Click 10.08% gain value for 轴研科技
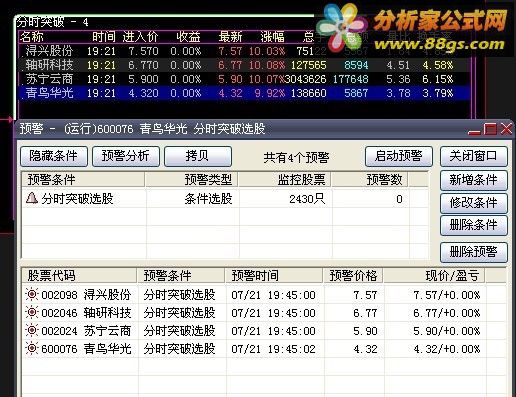 coord(267,65)
